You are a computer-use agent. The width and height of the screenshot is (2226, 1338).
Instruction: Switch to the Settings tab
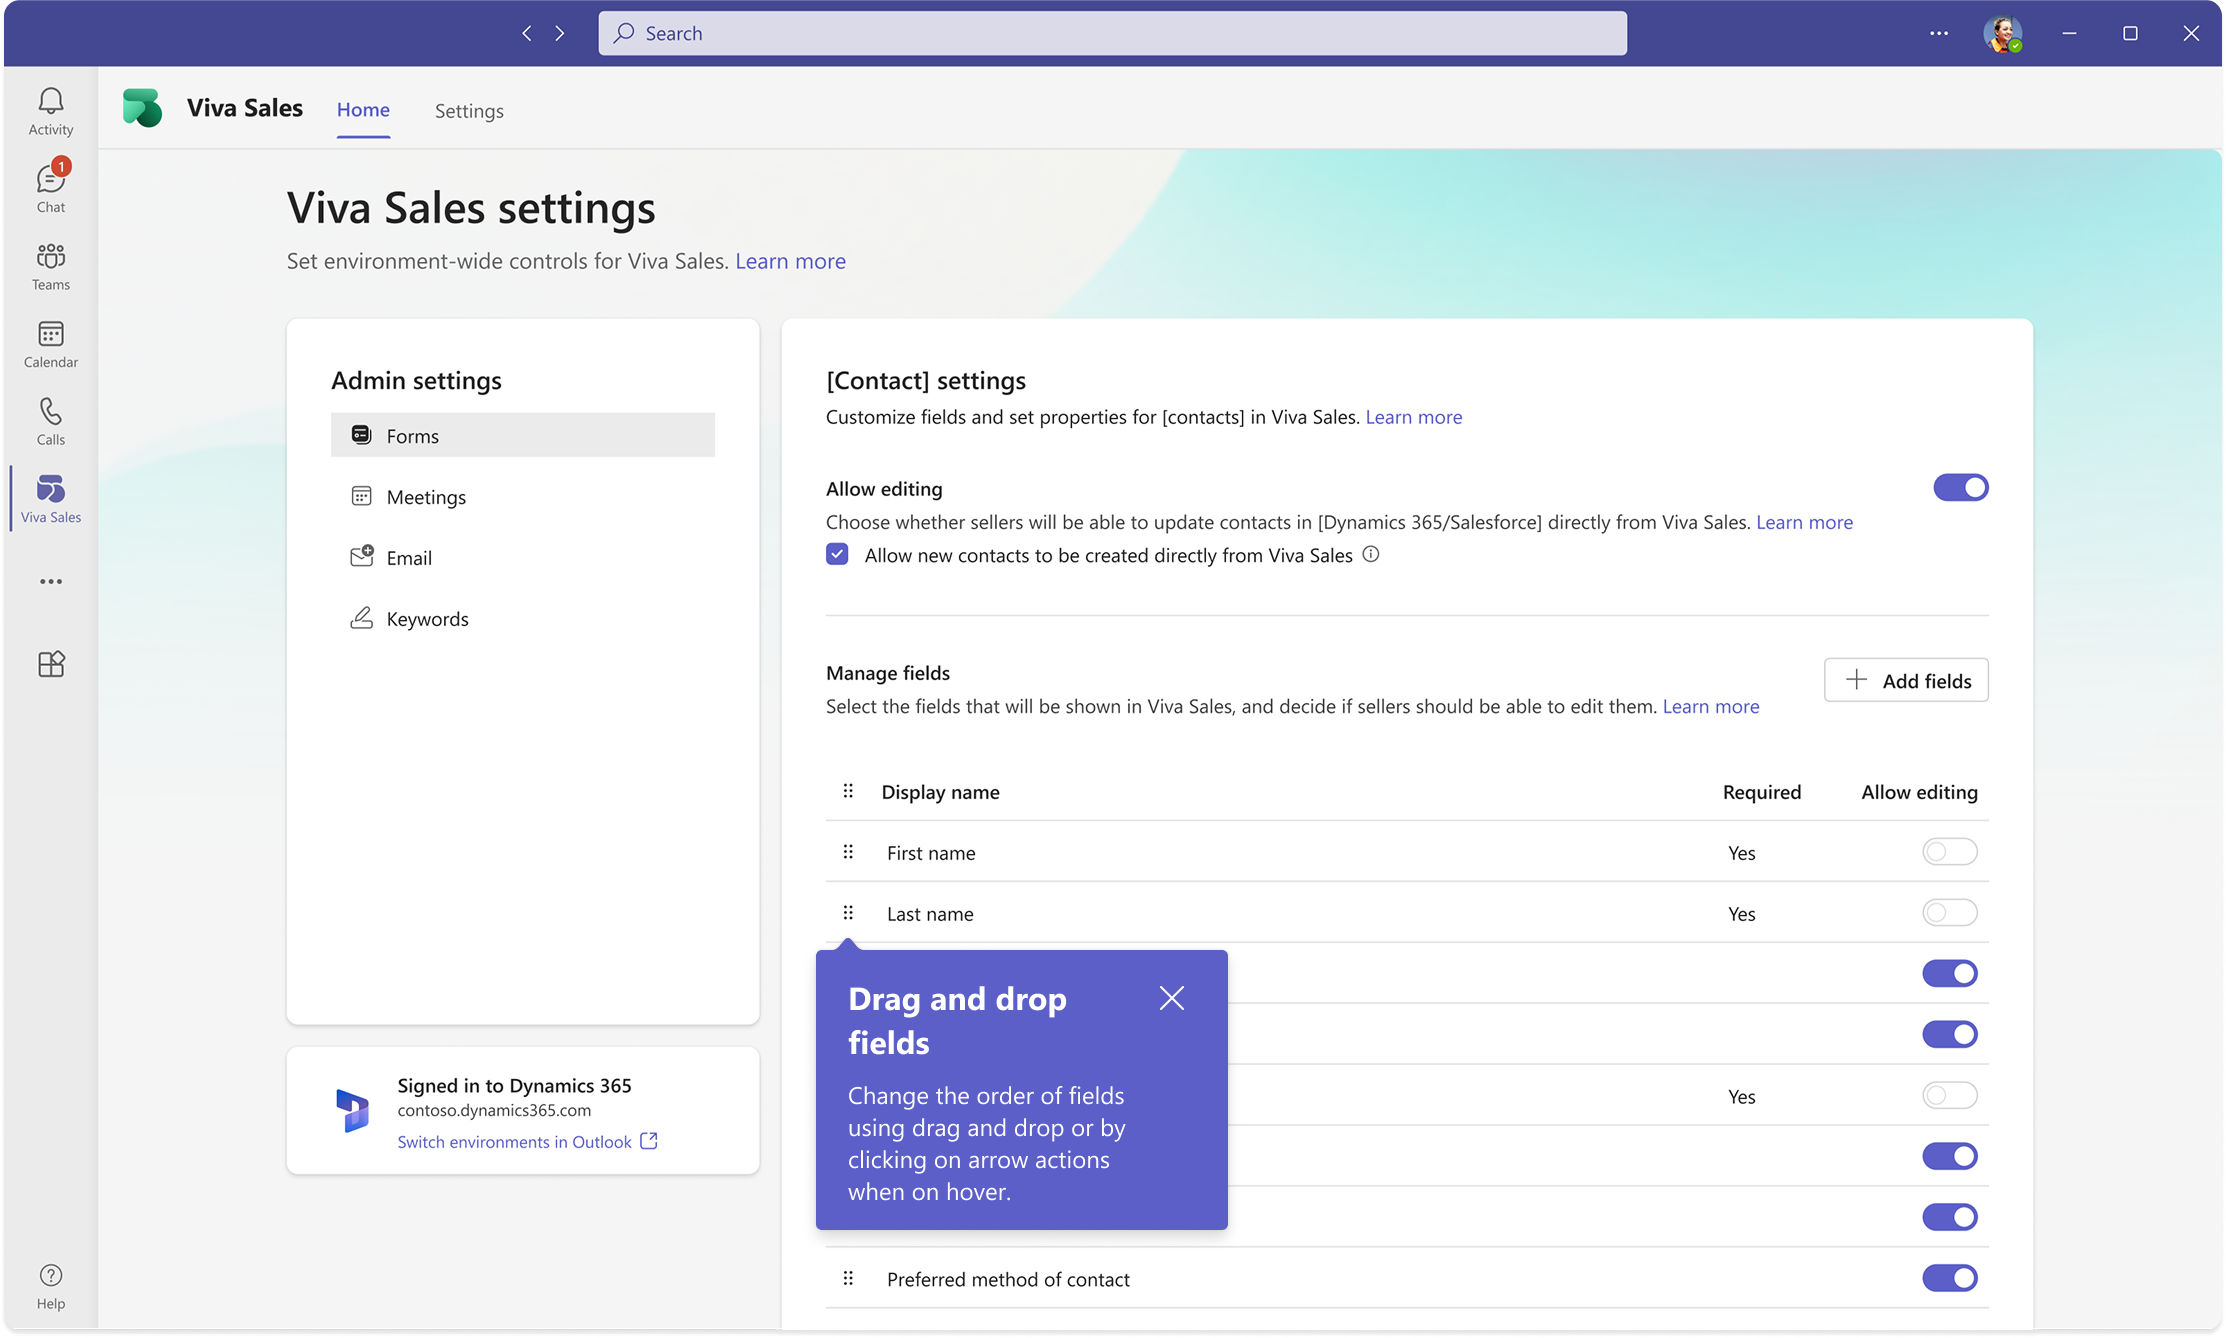[469, 111]
